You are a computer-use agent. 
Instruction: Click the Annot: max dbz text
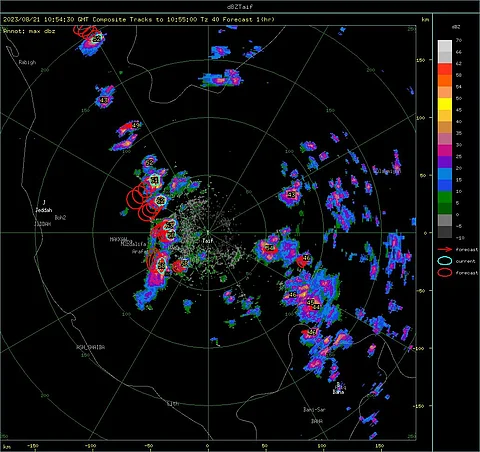pos(29,31)
